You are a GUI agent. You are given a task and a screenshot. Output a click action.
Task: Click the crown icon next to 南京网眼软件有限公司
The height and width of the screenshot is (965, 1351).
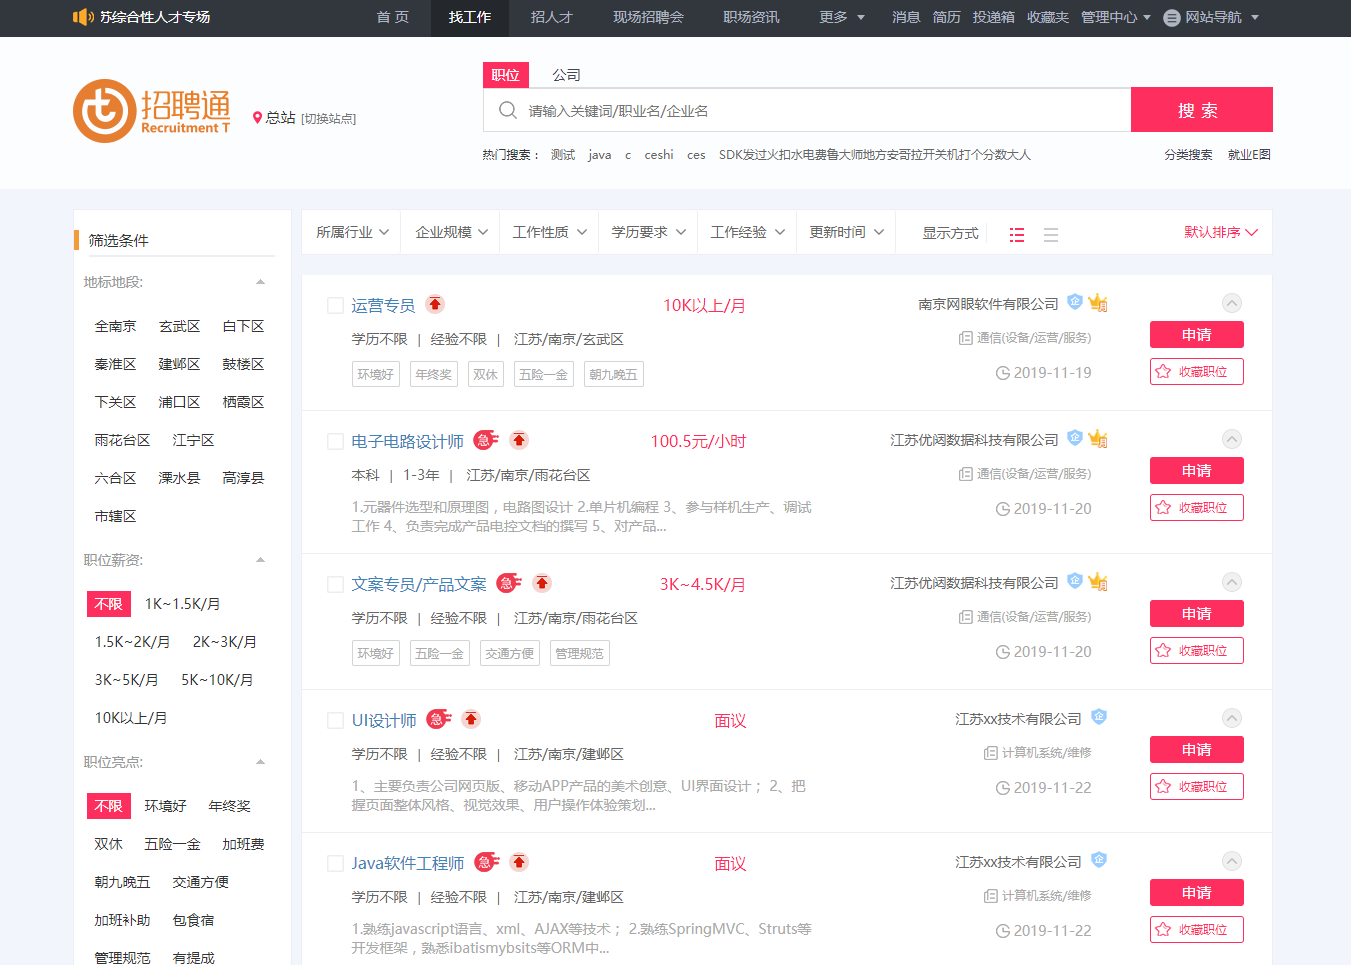1098,303
